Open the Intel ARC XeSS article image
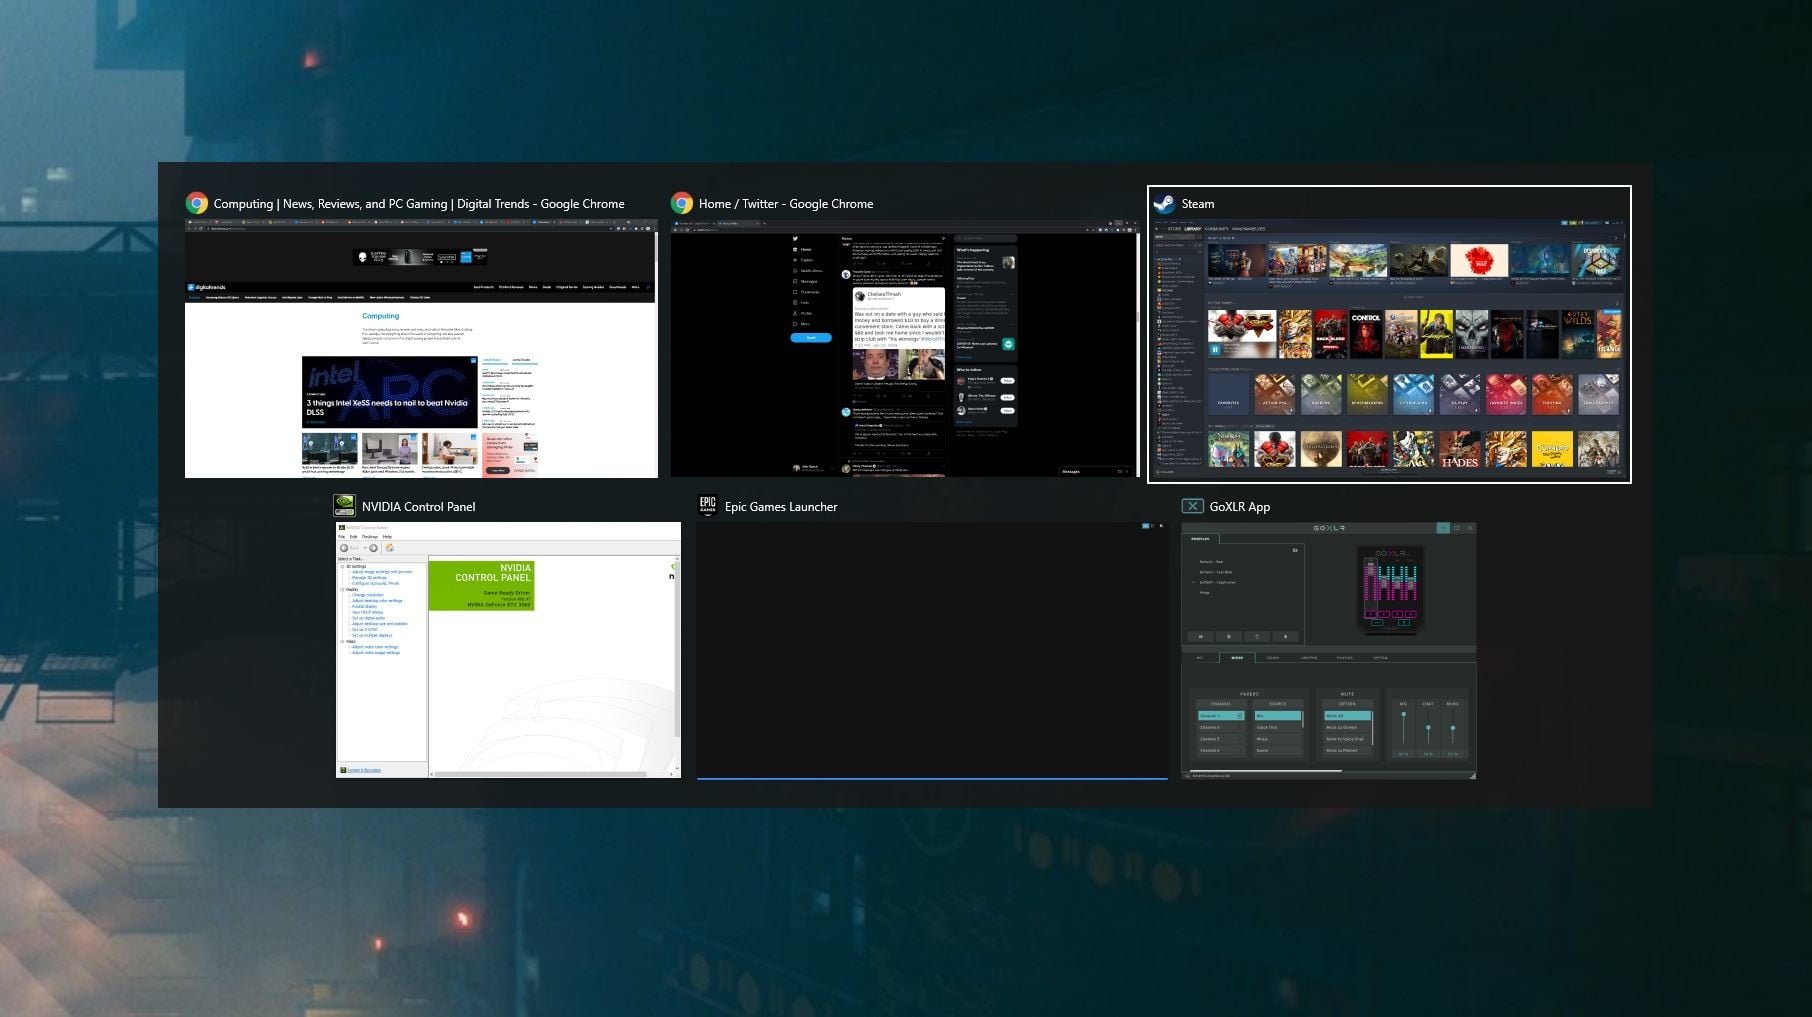Screen dimensions: 1812x1017 pos(389,391)
